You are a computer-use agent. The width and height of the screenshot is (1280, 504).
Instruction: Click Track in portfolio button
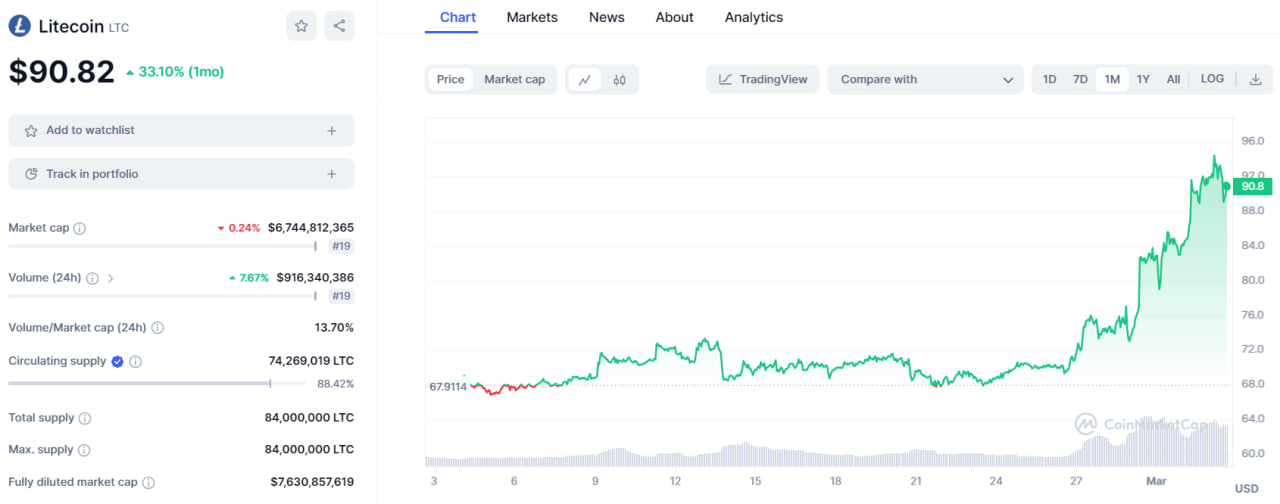[x=181, y=174]
